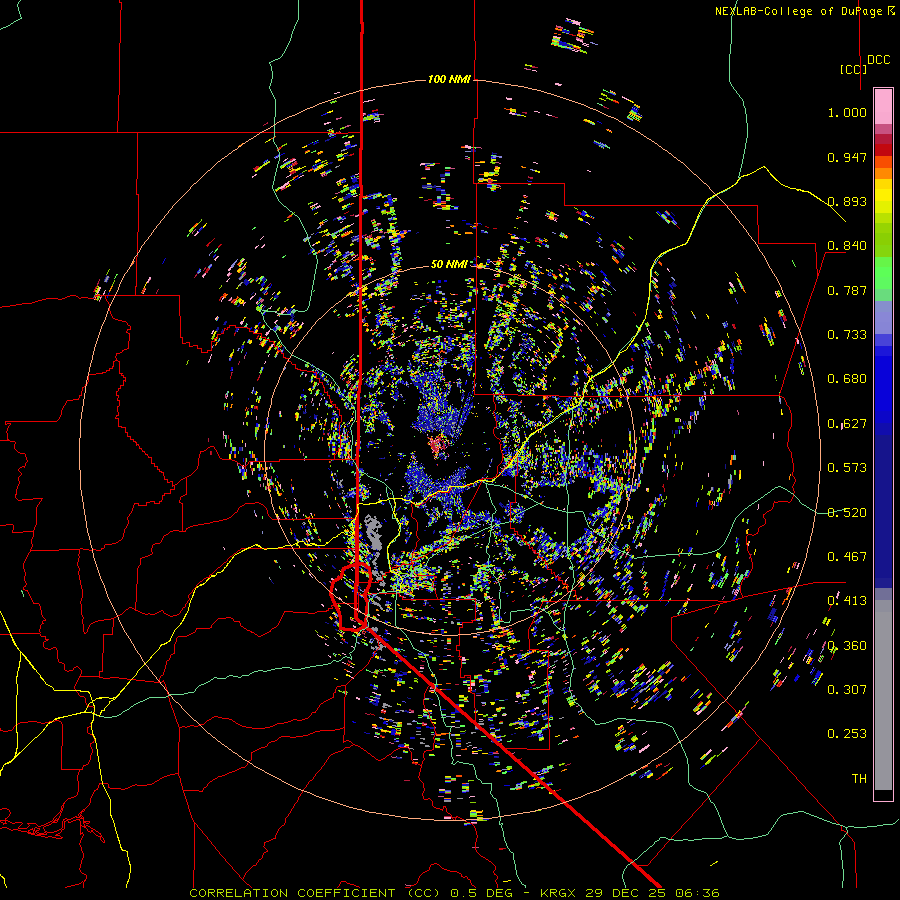Pick the red color band beside 0.947
Viewport: 900px width, 900px height.
point(883,150)
